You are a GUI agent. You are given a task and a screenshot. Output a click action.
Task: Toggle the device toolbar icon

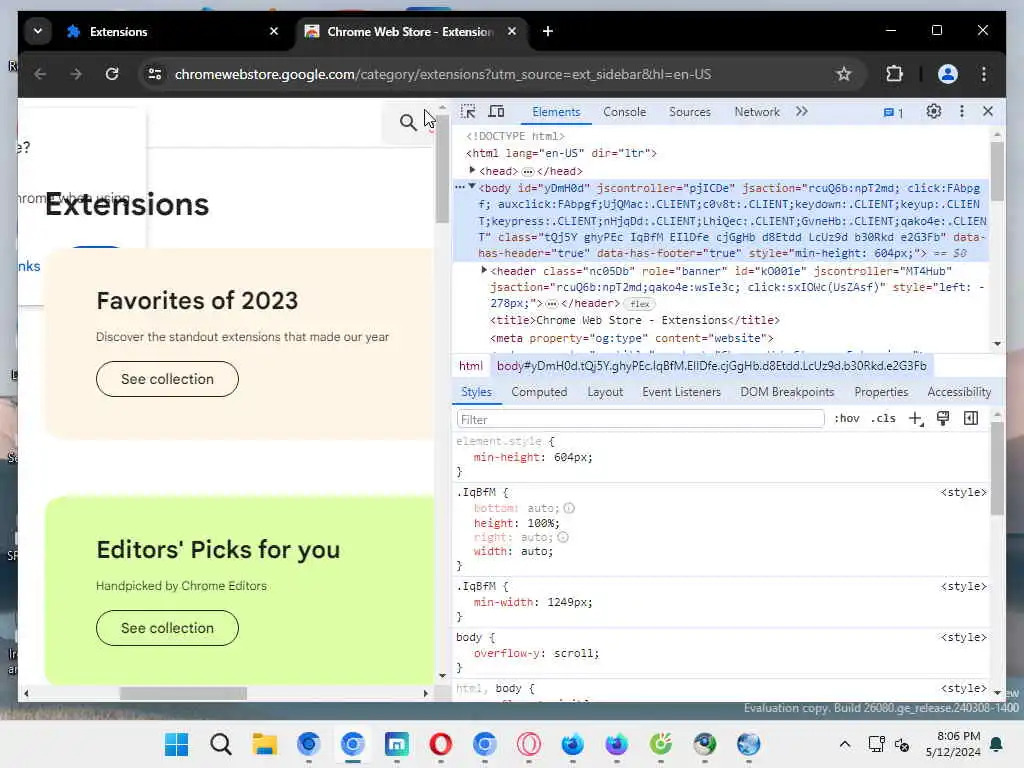tap(496, 112)
